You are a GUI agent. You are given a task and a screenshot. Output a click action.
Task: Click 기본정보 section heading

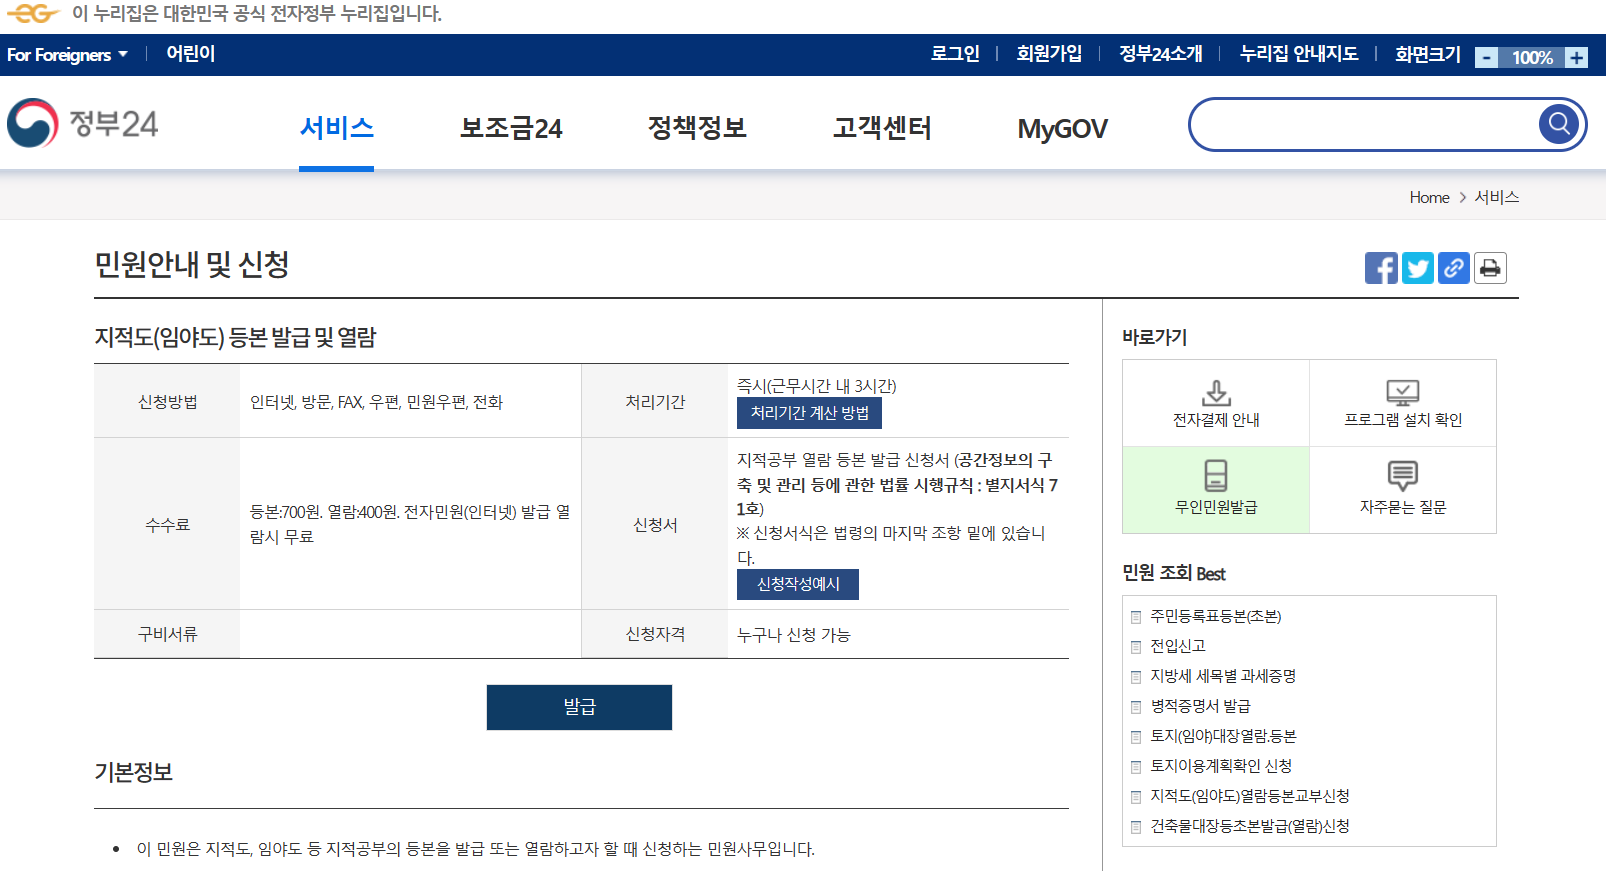click(x=133, y=772)
